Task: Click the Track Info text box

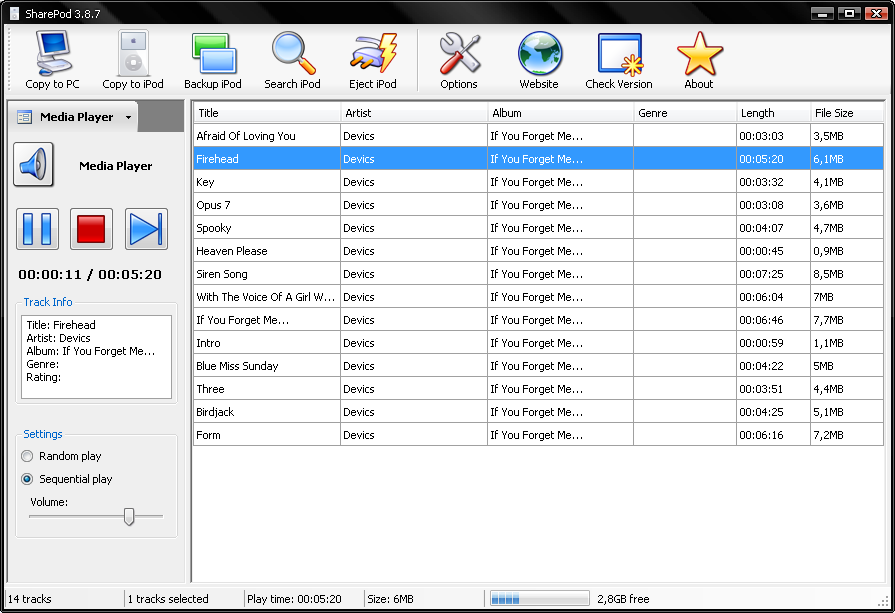Action: click(96, 357)
